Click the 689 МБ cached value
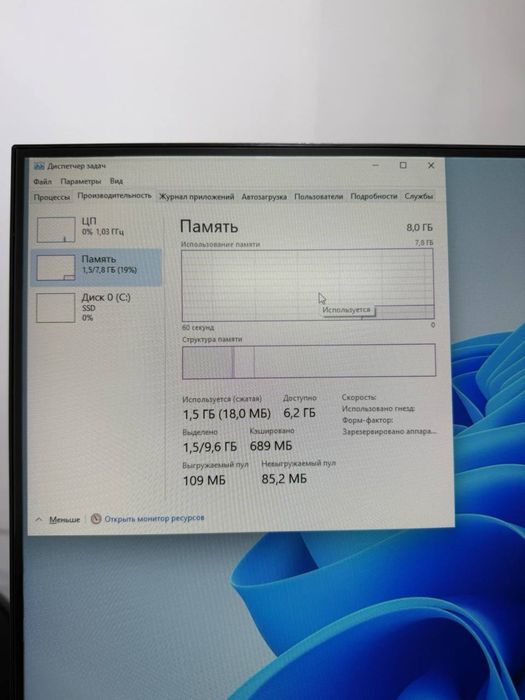Image resolution: width=525 pixels, height=700 pixels. 271,446
